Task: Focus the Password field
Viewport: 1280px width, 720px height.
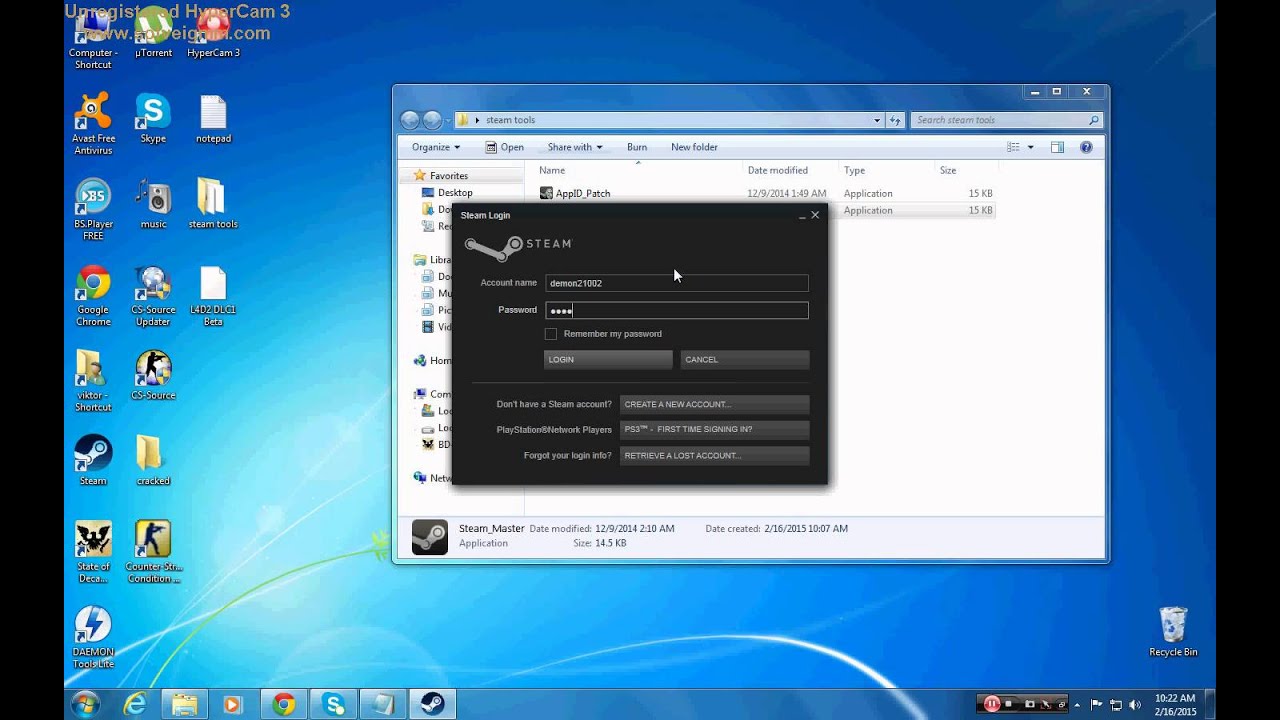Action: 677,310
